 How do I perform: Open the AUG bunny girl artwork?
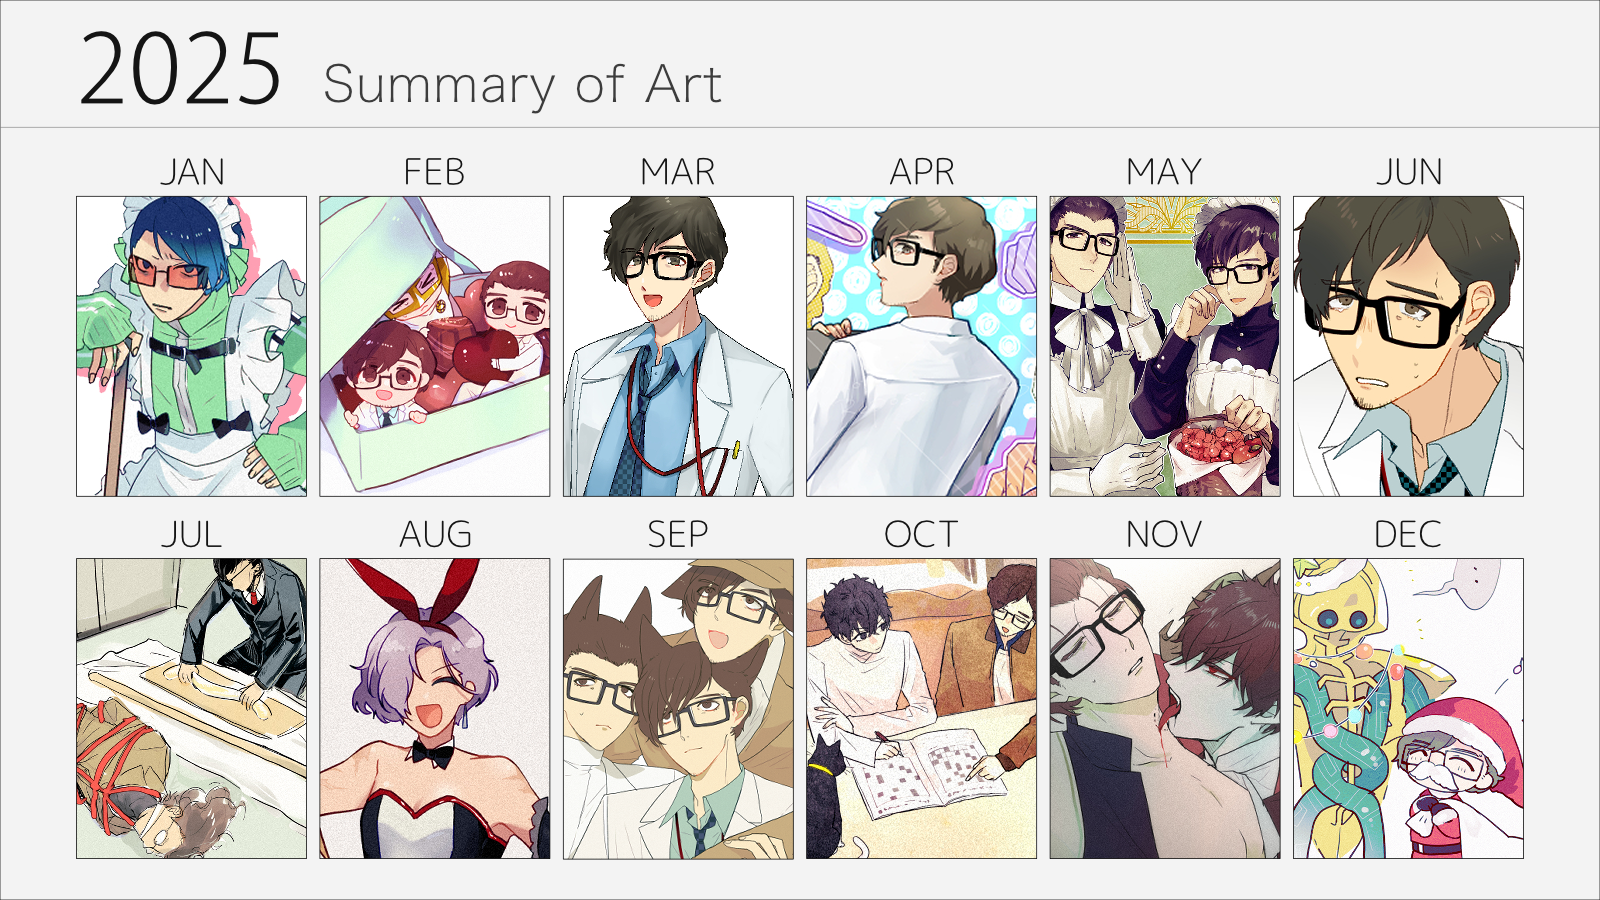435,708
